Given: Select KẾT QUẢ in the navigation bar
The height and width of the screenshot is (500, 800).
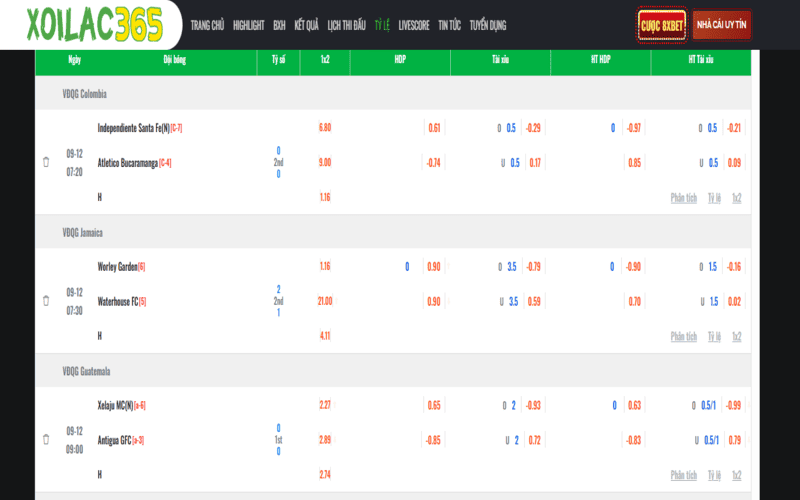Looking at the screenshot, I should 306,25.
